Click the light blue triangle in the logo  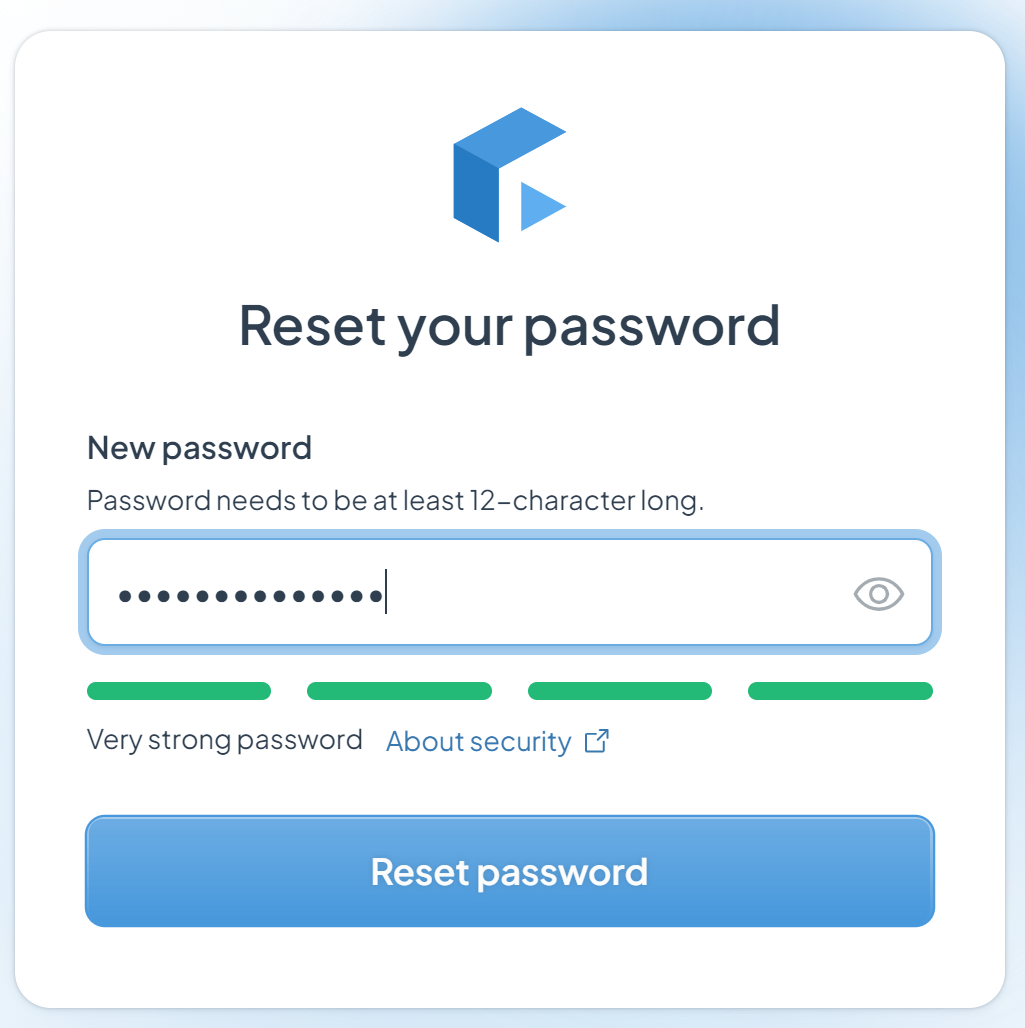(543, 207)
